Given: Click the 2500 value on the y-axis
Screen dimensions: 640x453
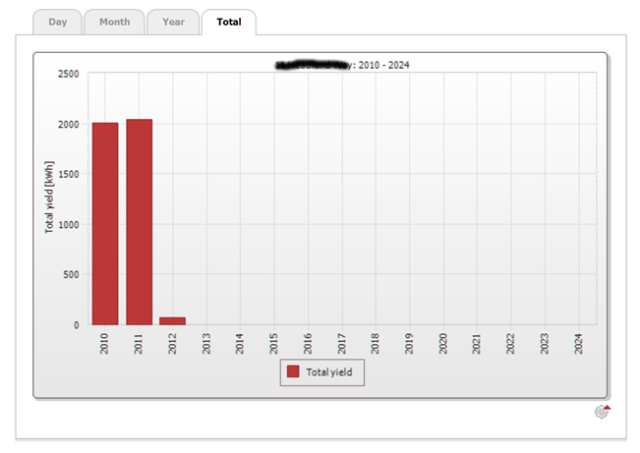Looking at the screenshot, I should click(x=69, y=74).
